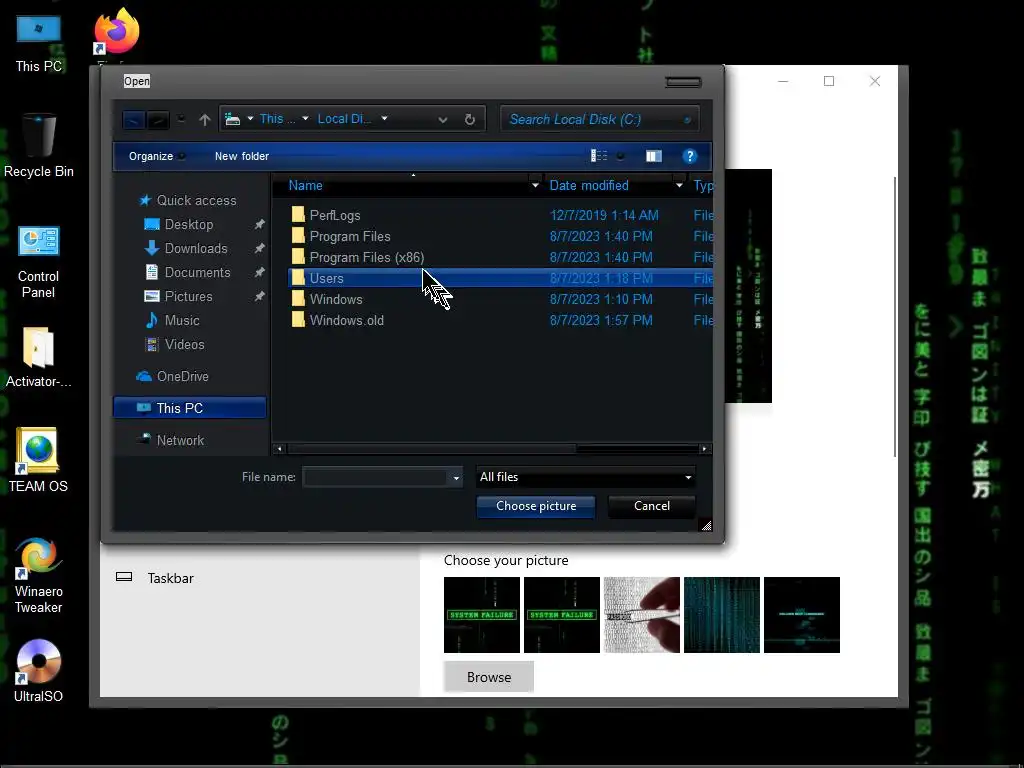Screen dimensions: 1024x768
Task: Open the TEAM OS desktop shortcut
Action: 38,460
